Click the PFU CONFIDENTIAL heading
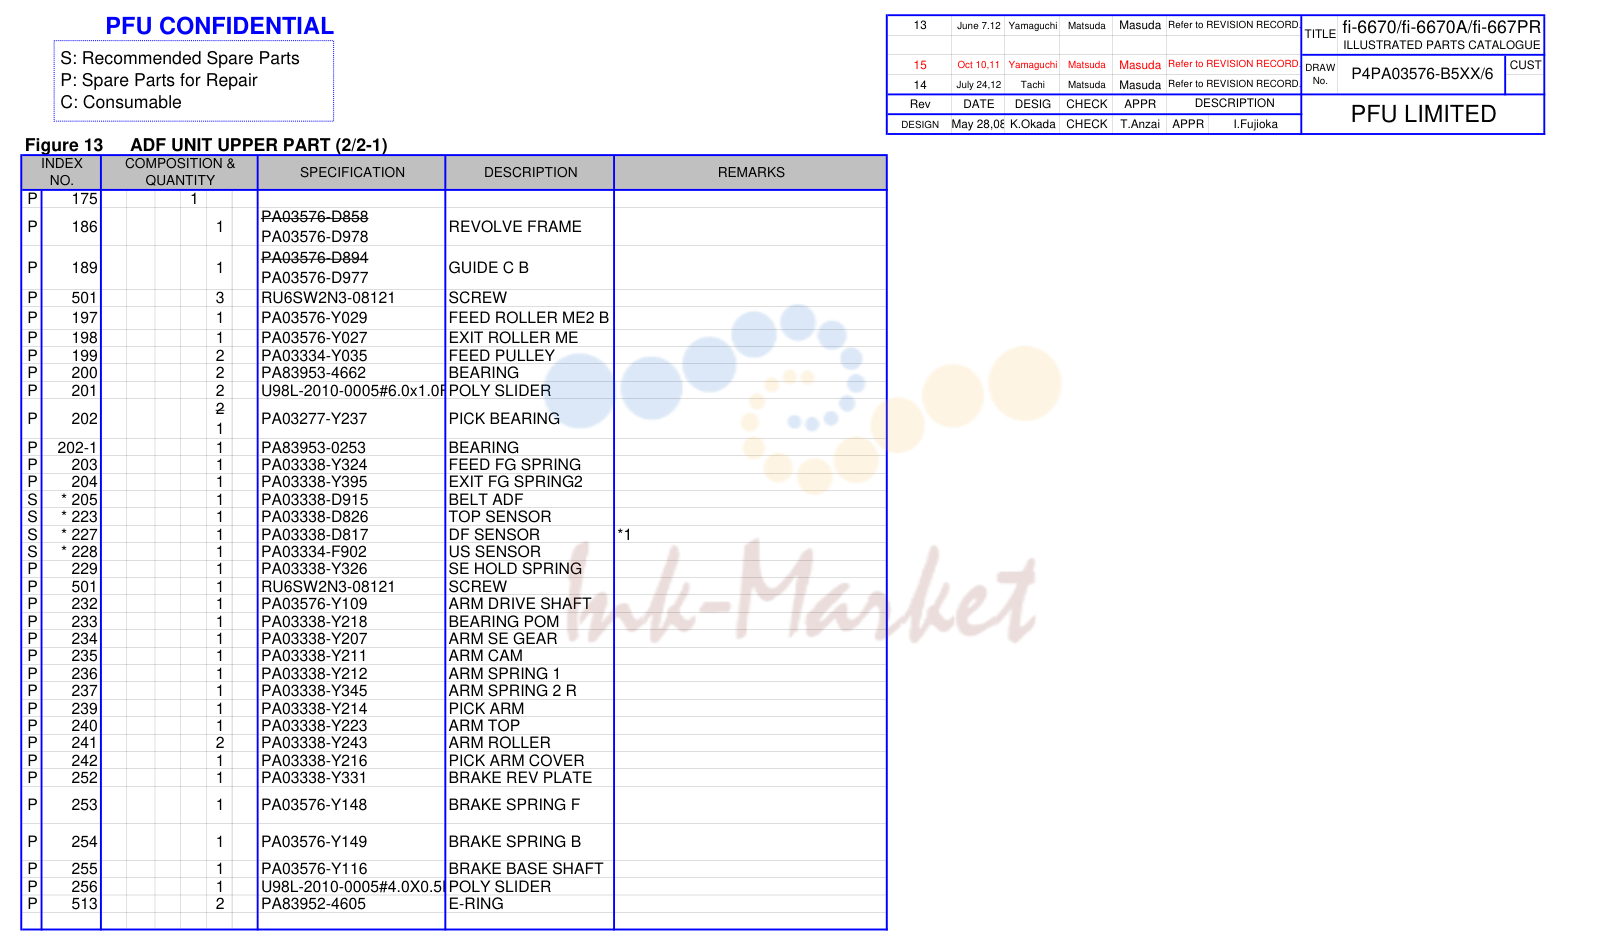 [x=219, y=26]
